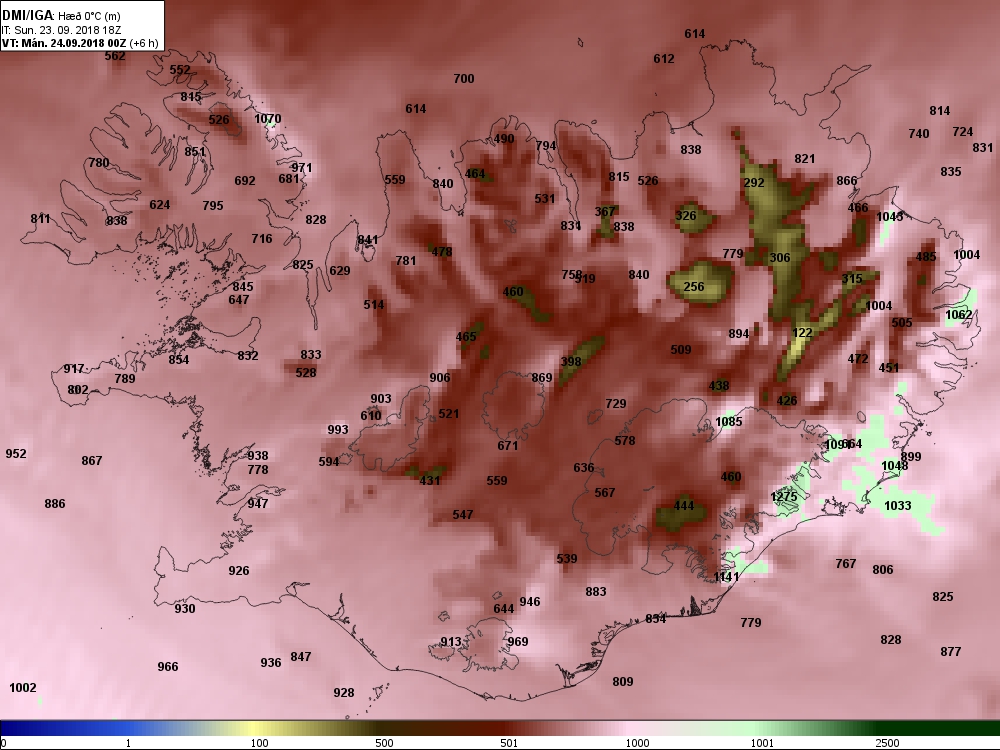This screenshot has width=1000, height=750.
Task: Click the map value '431'
Action: coord(430,481)
